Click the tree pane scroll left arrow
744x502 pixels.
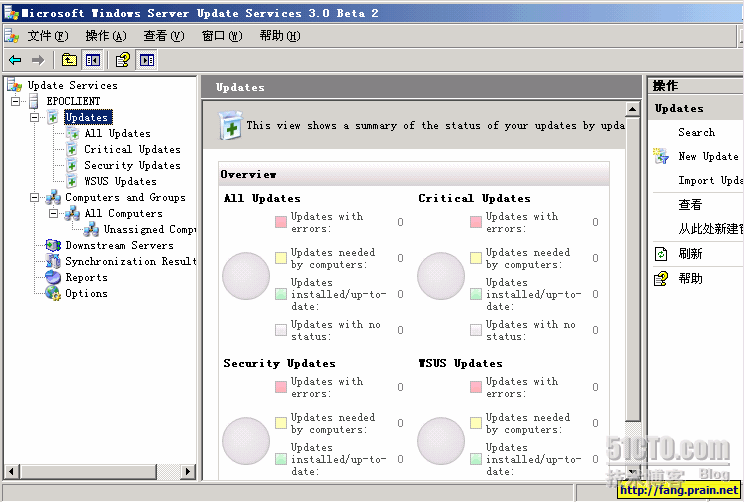12,472
